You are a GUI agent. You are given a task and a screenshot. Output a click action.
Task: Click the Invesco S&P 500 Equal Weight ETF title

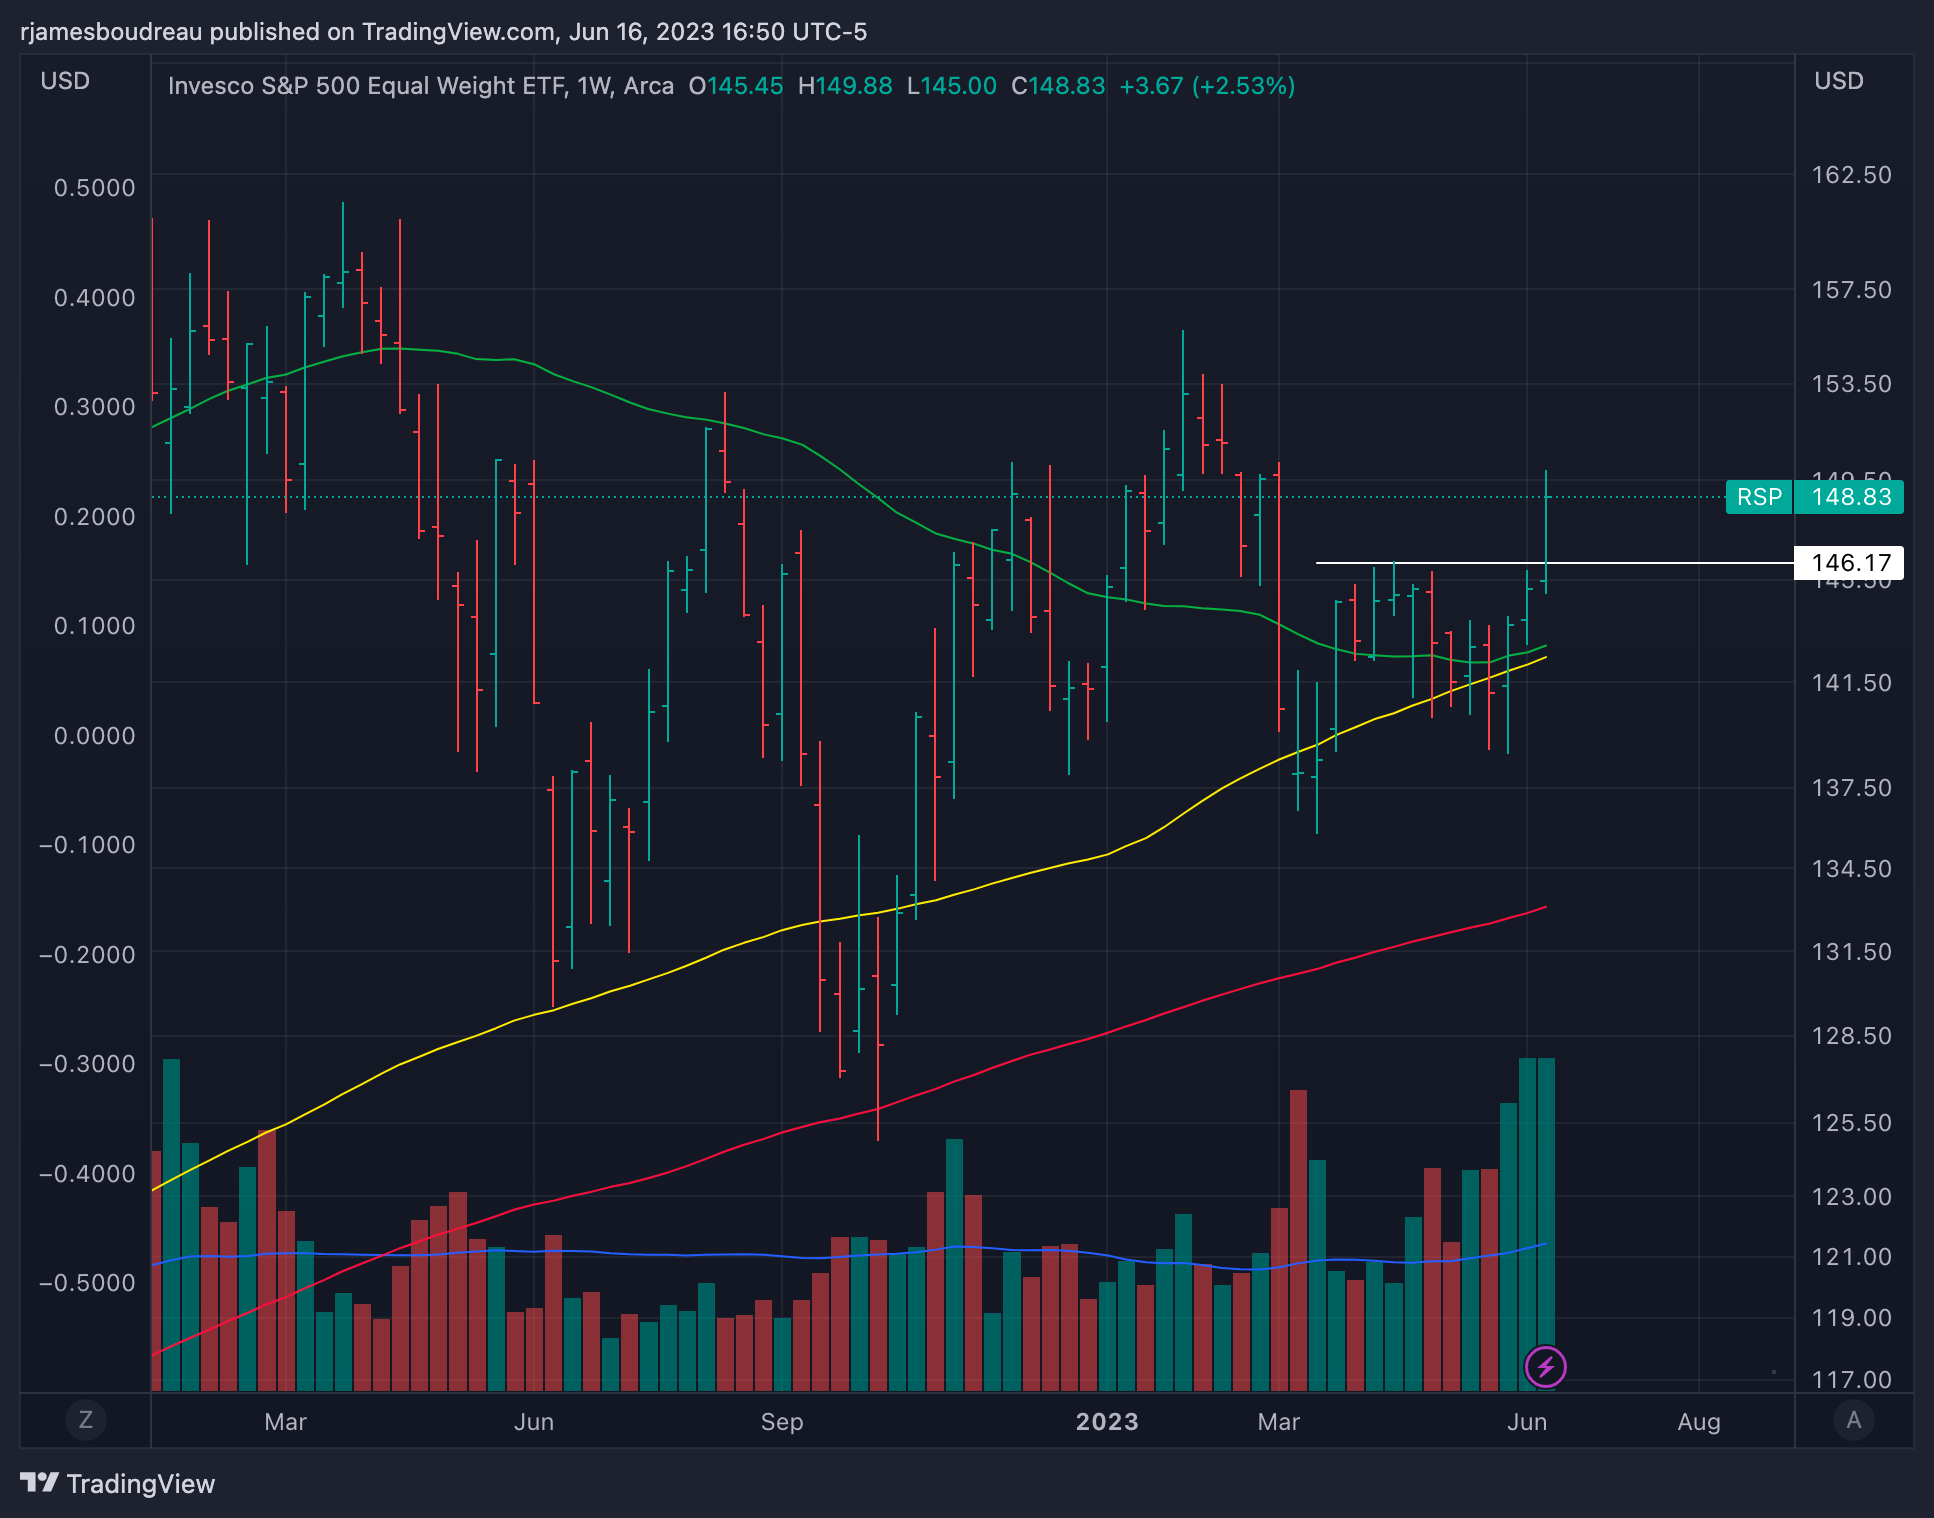[x=368, y=86]
